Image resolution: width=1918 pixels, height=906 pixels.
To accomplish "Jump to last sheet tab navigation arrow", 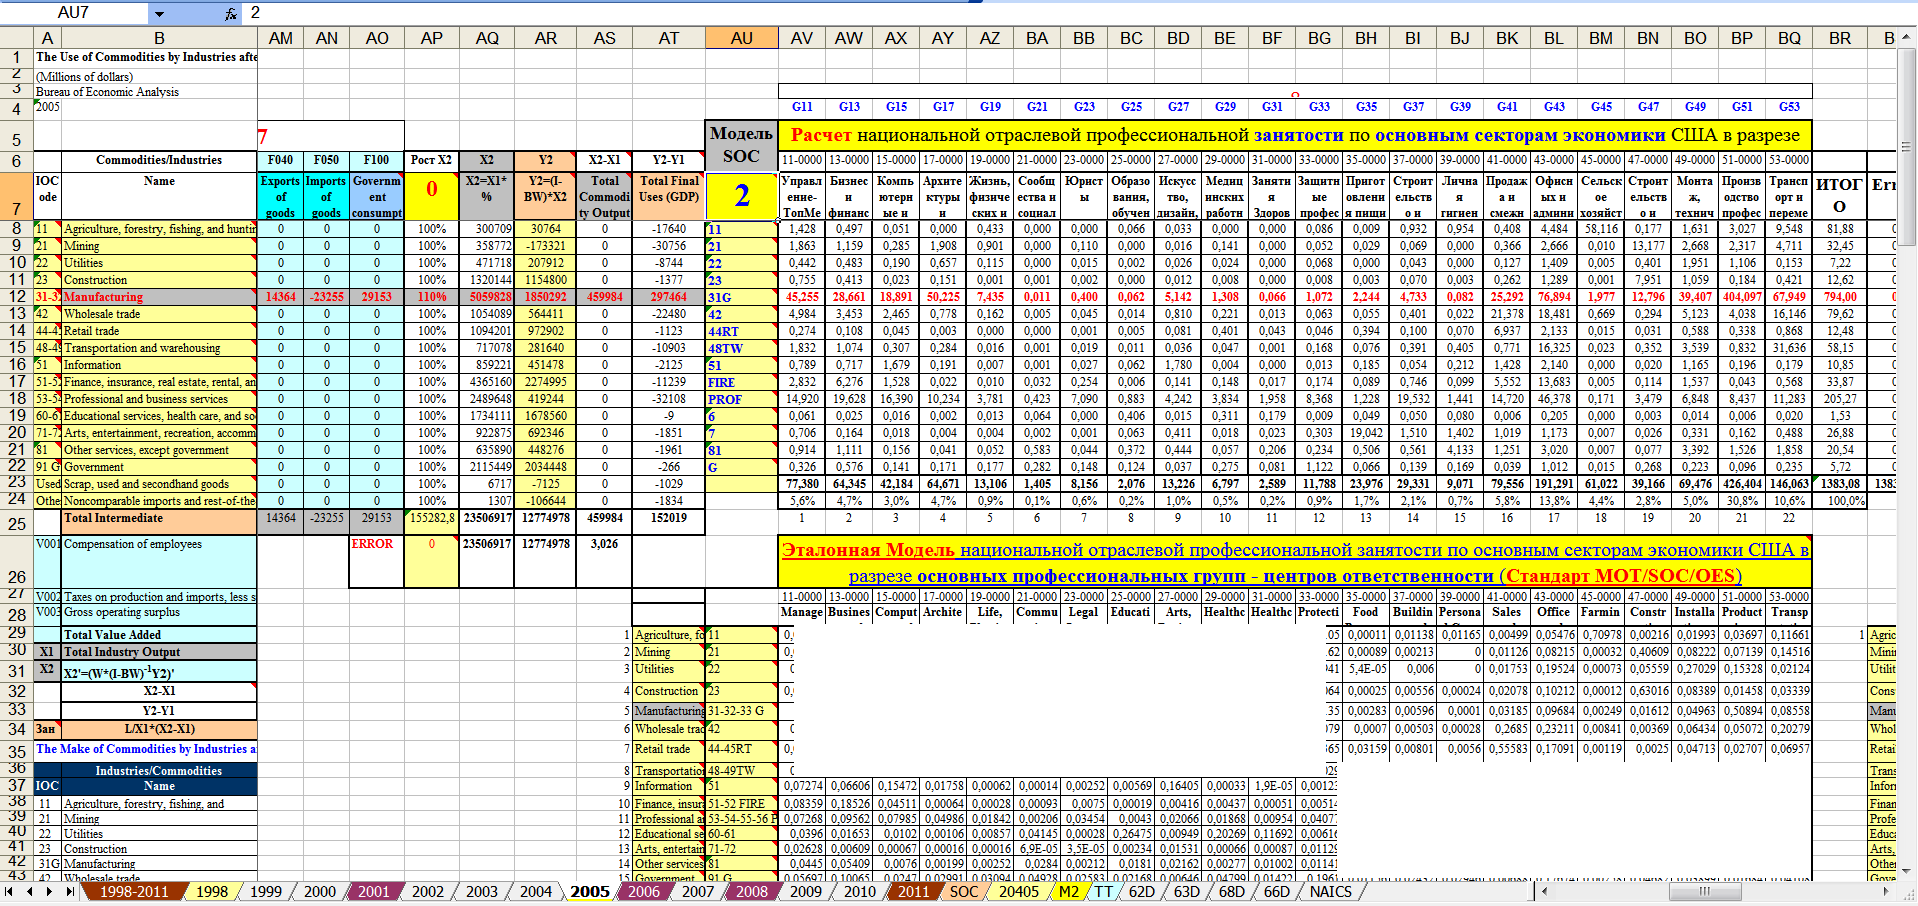I will point(69,891).
